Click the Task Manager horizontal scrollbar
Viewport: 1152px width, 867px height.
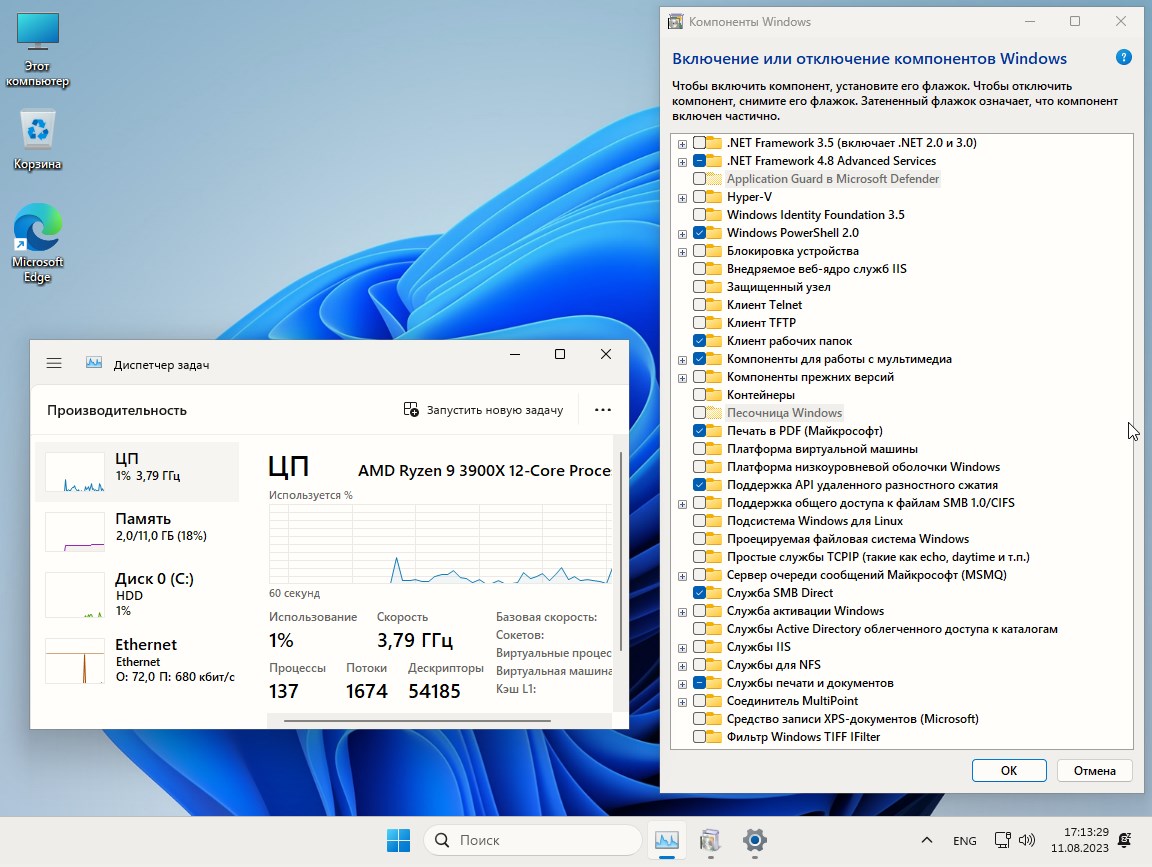click(417, 721)
